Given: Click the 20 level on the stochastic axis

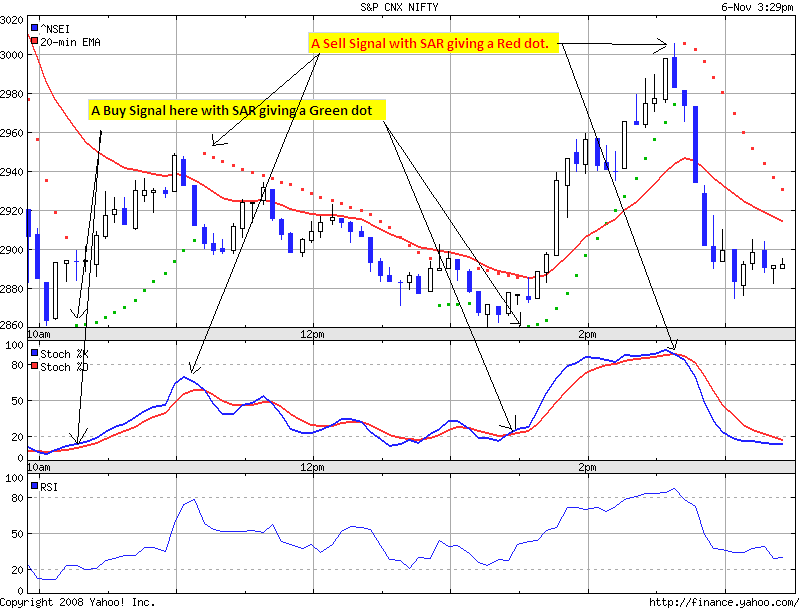Looking at the screenshot, I should 17,437.
